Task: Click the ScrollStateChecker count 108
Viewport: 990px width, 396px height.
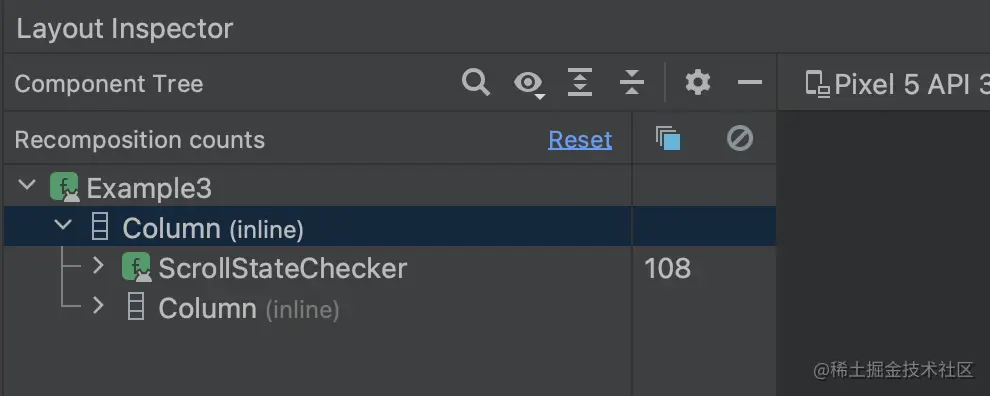Action: [x=667, y=268]
